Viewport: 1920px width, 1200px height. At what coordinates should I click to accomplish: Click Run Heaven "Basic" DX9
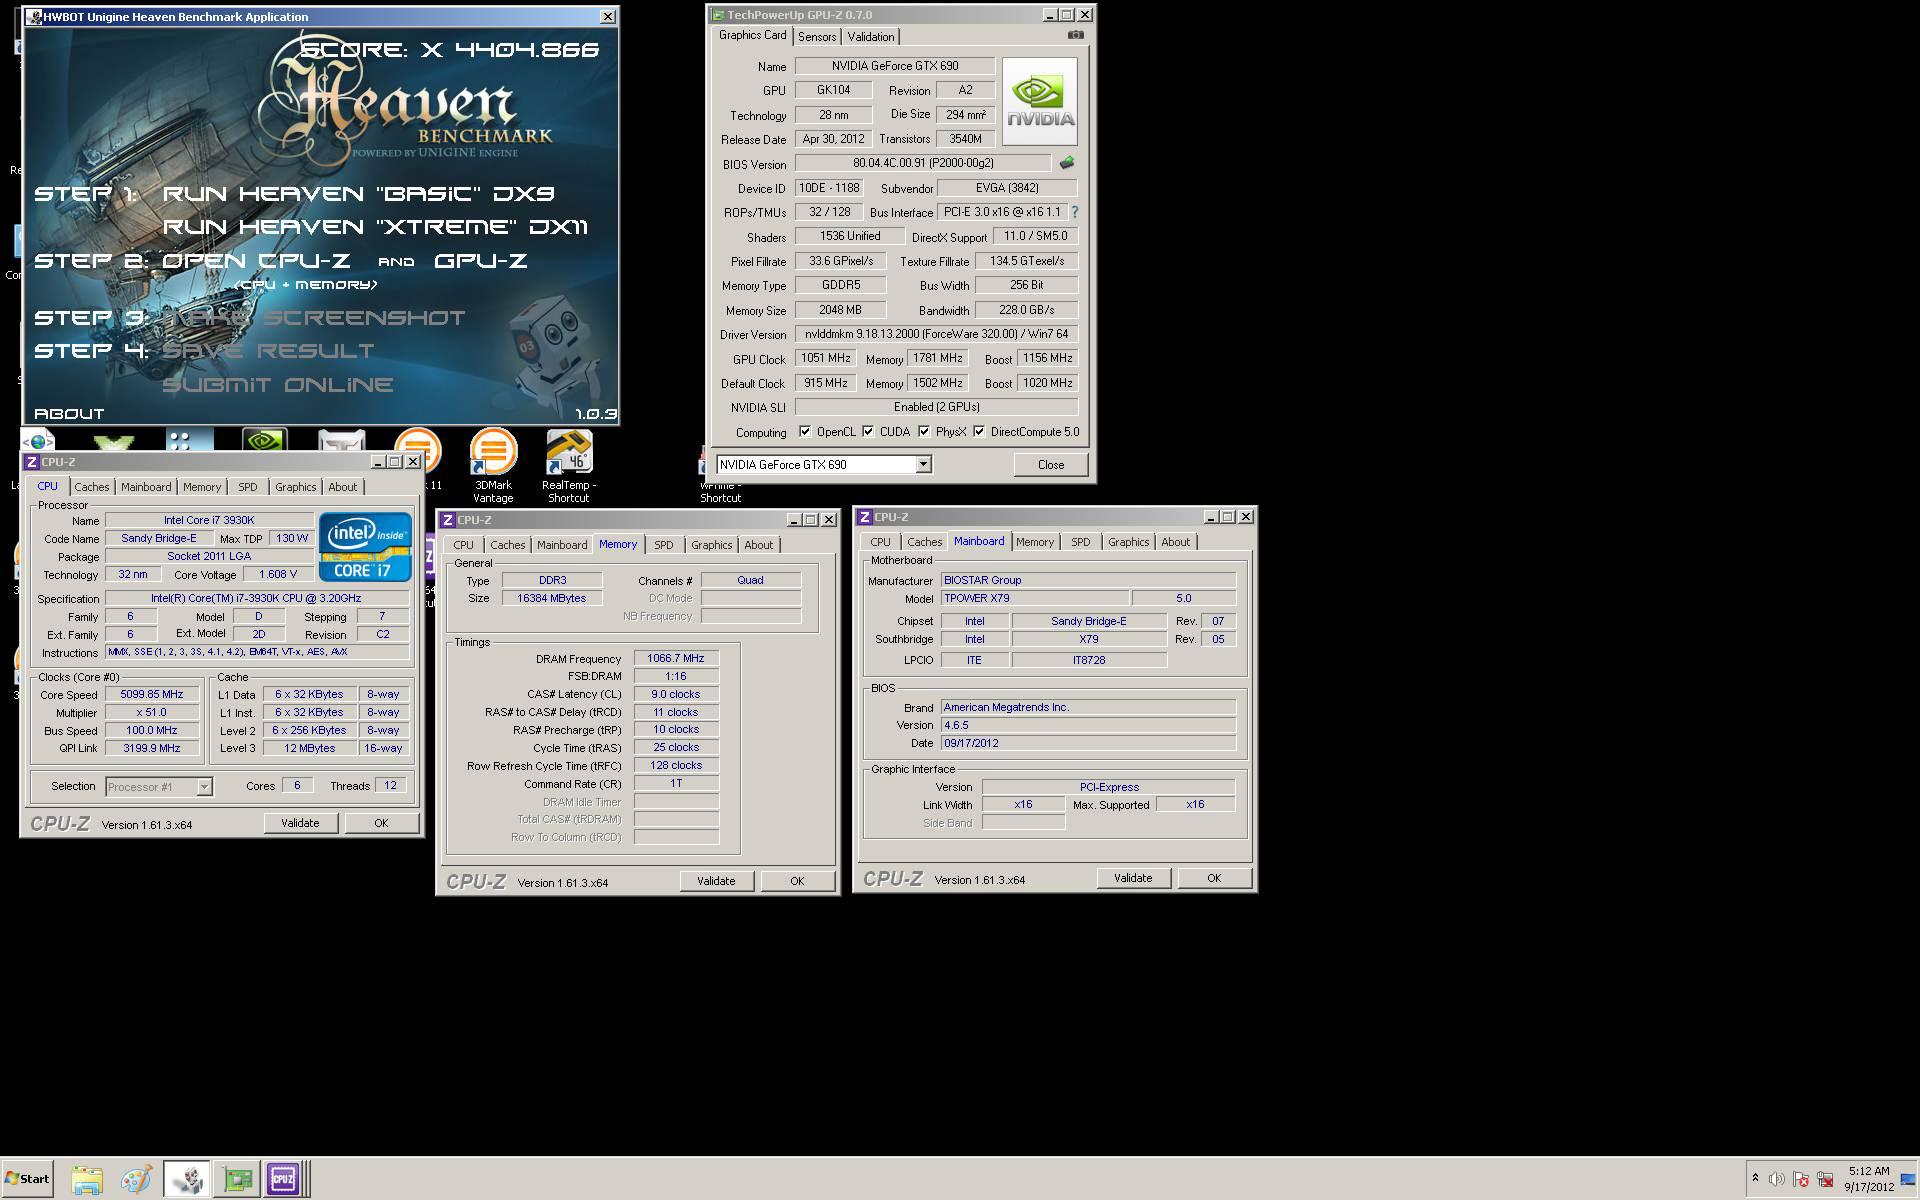pyautogui.click(x=359, y=194)
